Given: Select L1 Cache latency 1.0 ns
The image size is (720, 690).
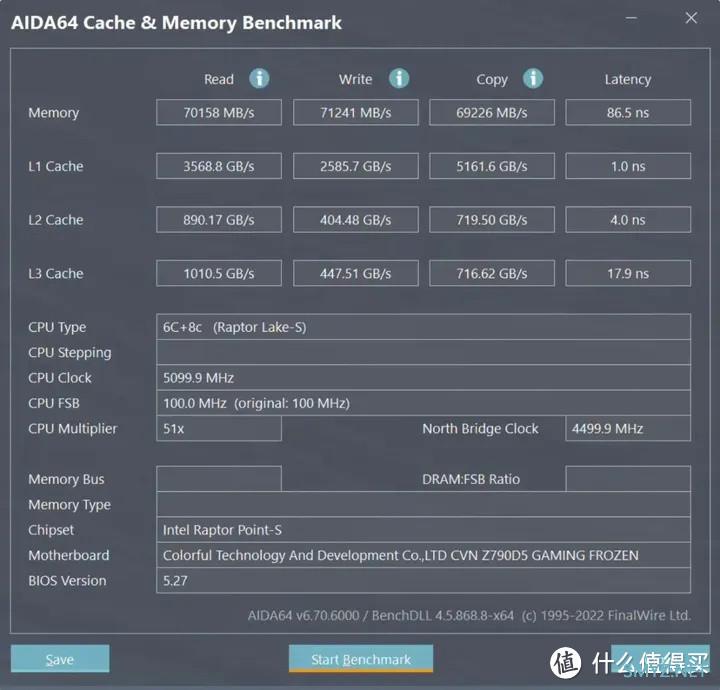Looking at the screenshot, I should coord(628,166).
